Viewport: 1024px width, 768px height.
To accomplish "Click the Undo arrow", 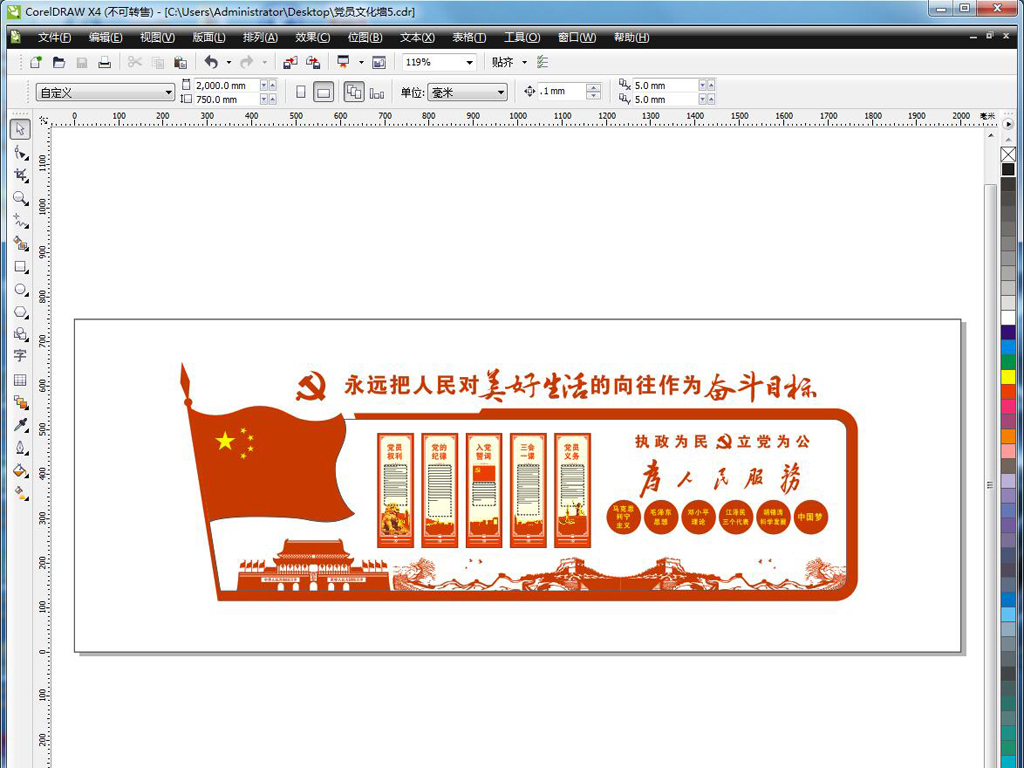I will pyautogui.click(x=211, y=62).
